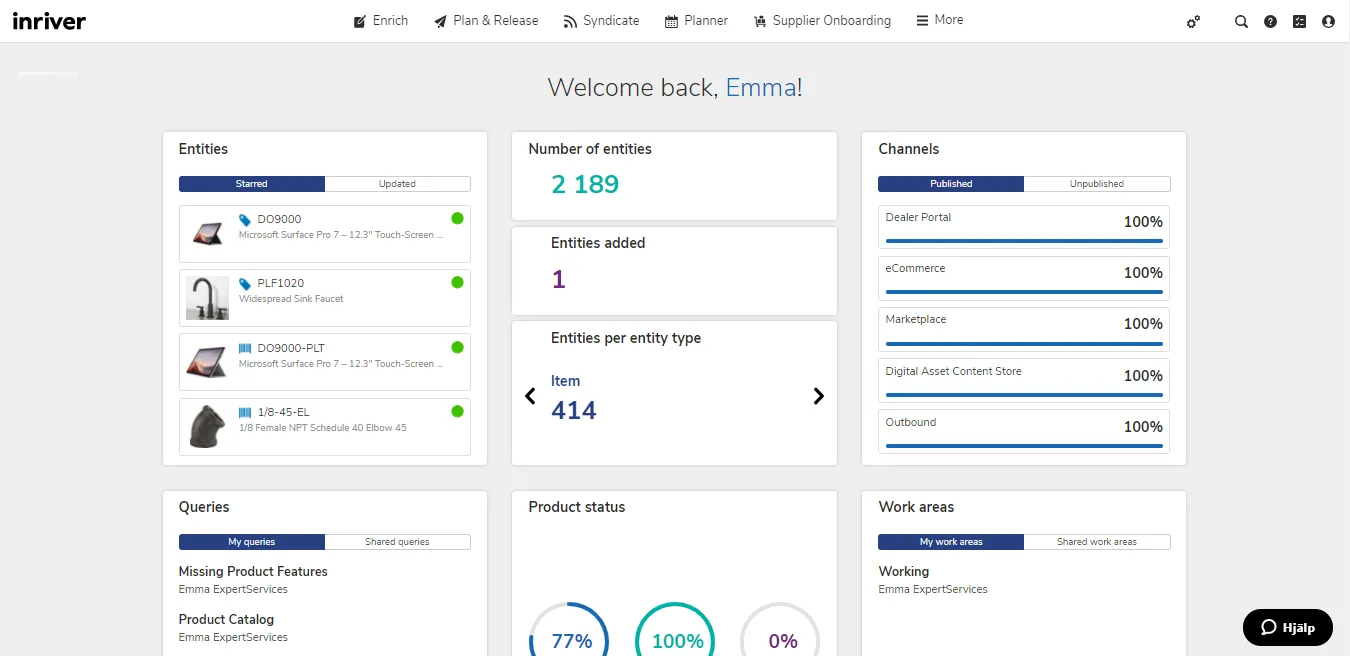Expand the More menu
This screenshot has height=656, width=1350.
point(939,20)
